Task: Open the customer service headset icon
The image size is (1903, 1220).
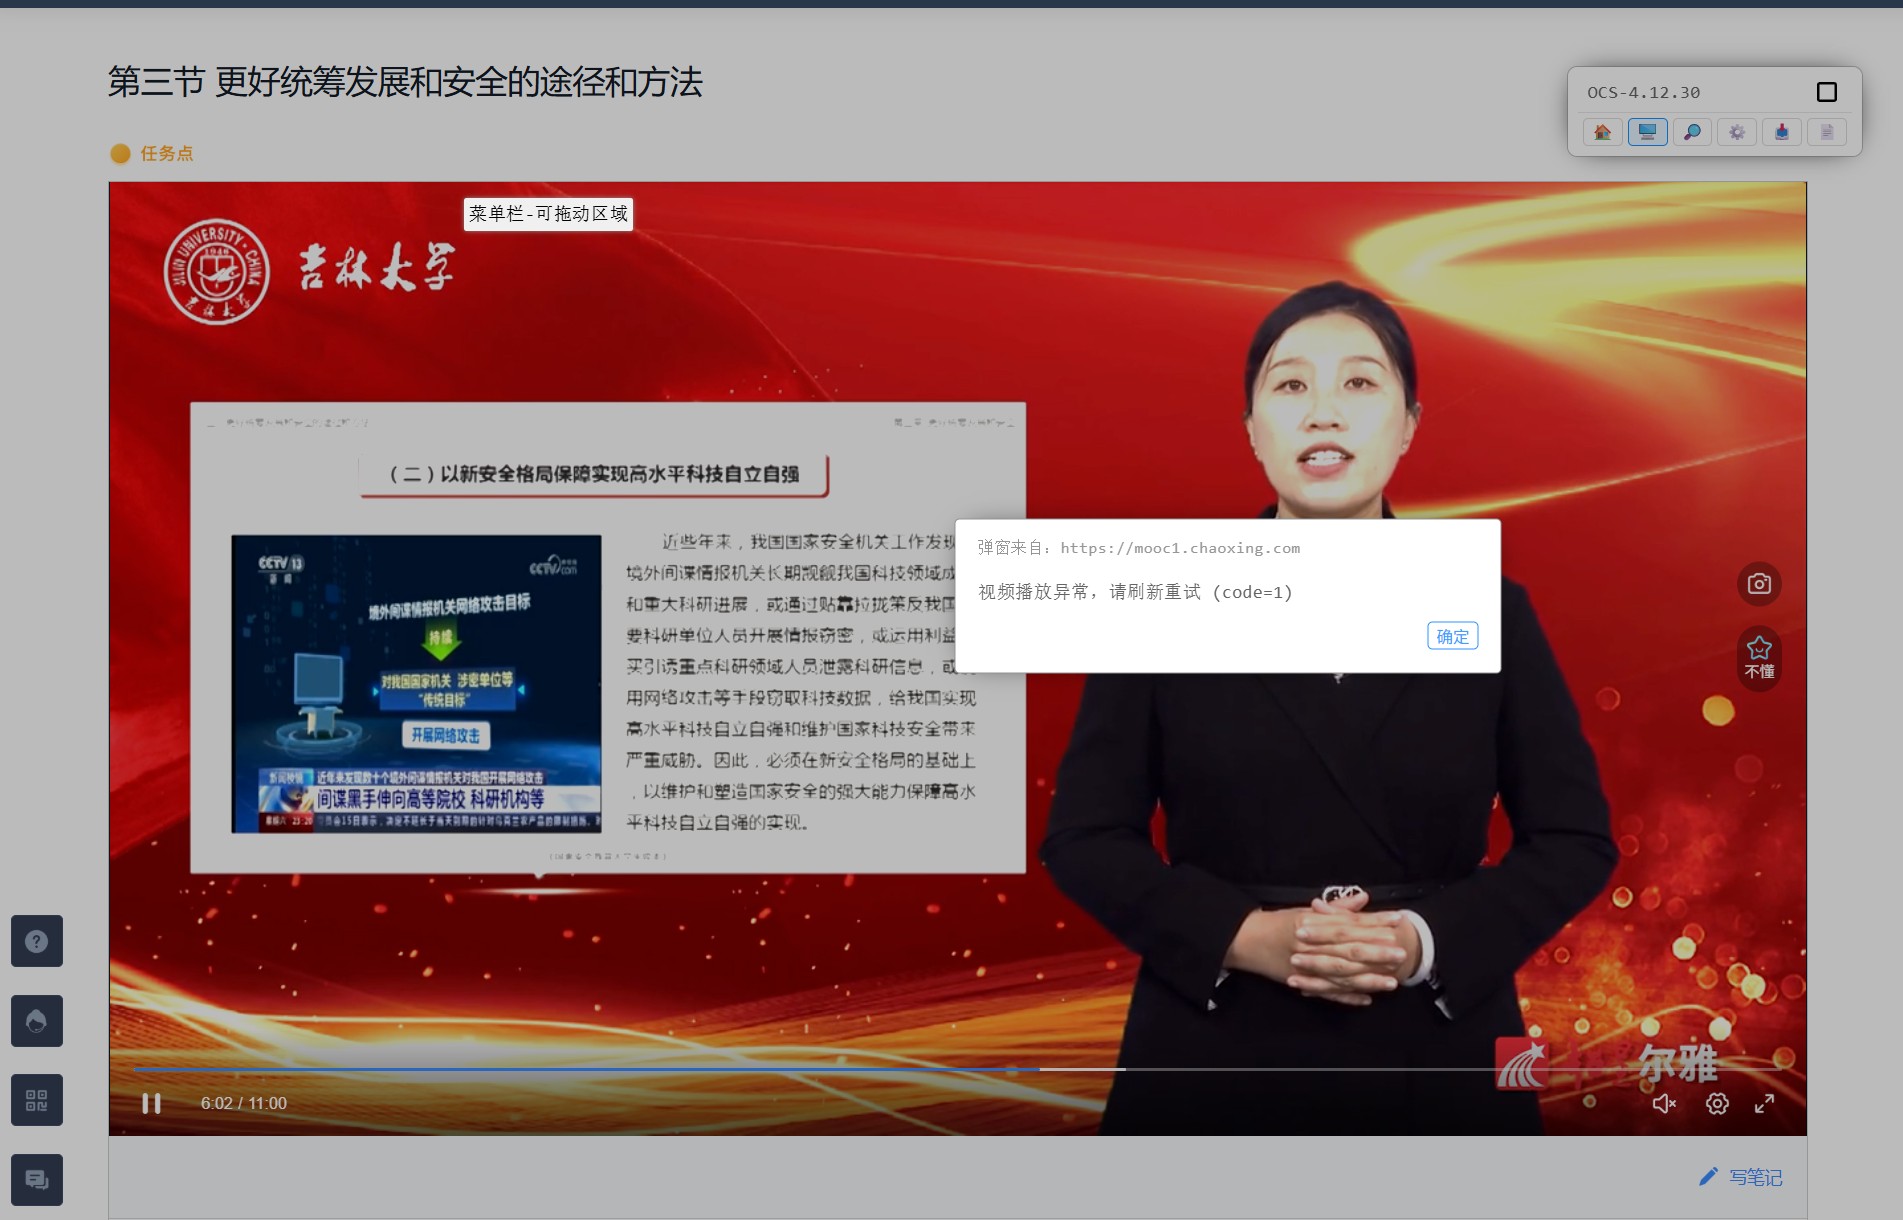Action: click(36, 1020)
